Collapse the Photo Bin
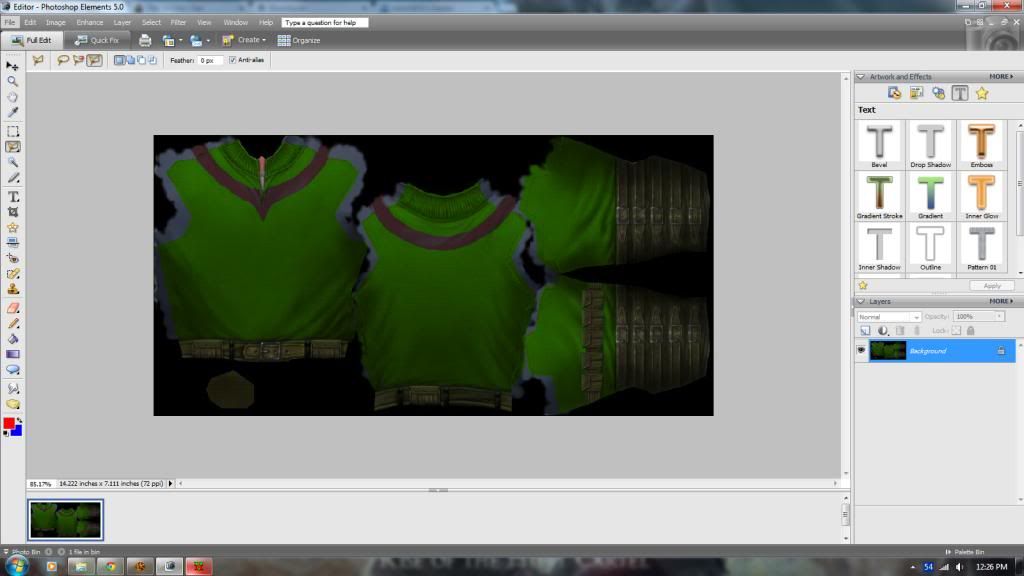Screen dimensions: 1024x576 (x=6, y=552)
